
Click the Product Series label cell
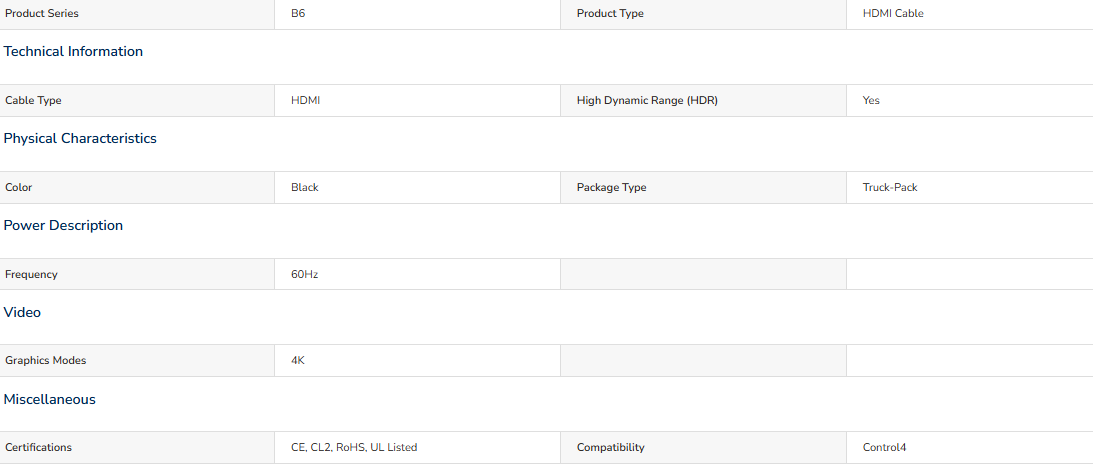[137, 14]
